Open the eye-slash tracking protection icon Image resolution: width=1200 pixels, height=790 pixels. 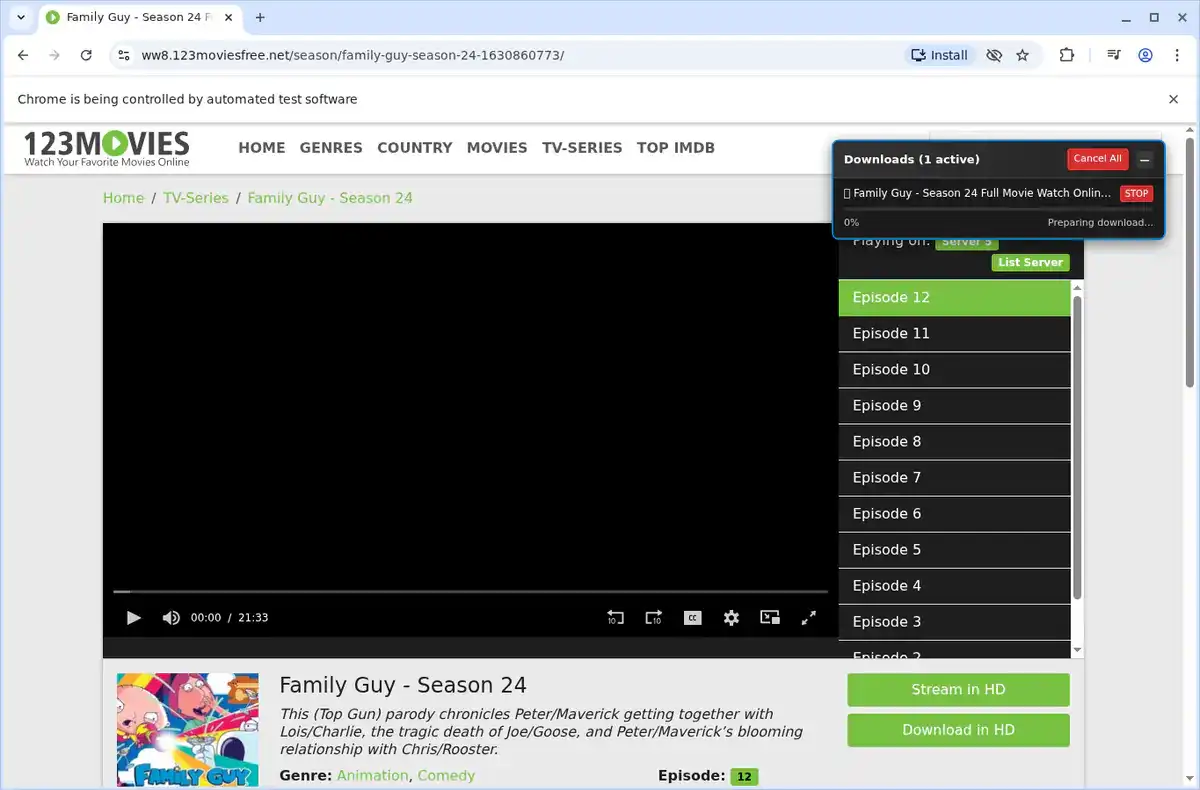pyautogui.click(x=993, y=55)
